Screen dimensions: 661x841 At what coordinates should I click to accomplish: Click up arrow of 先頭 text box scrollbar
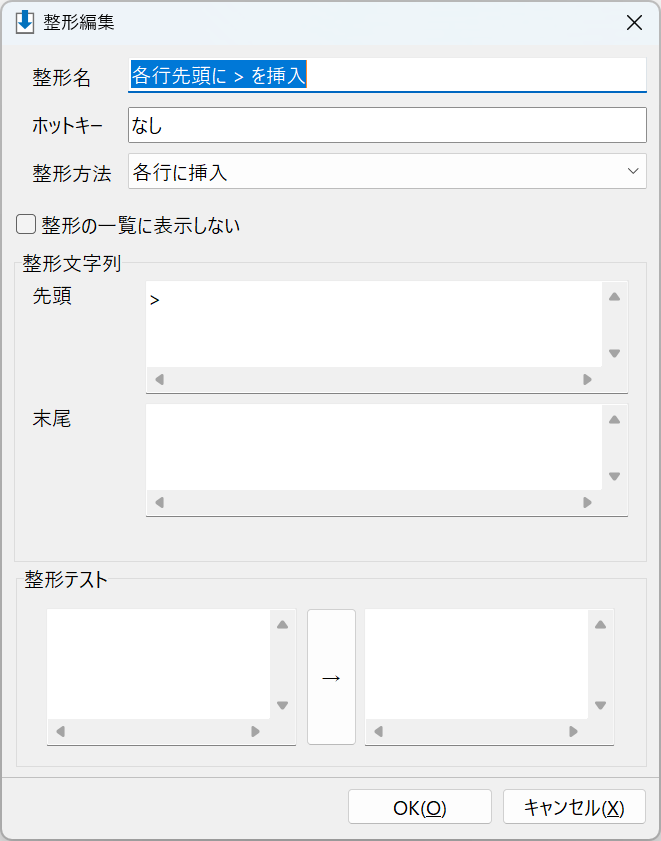[x=614, y=297]
